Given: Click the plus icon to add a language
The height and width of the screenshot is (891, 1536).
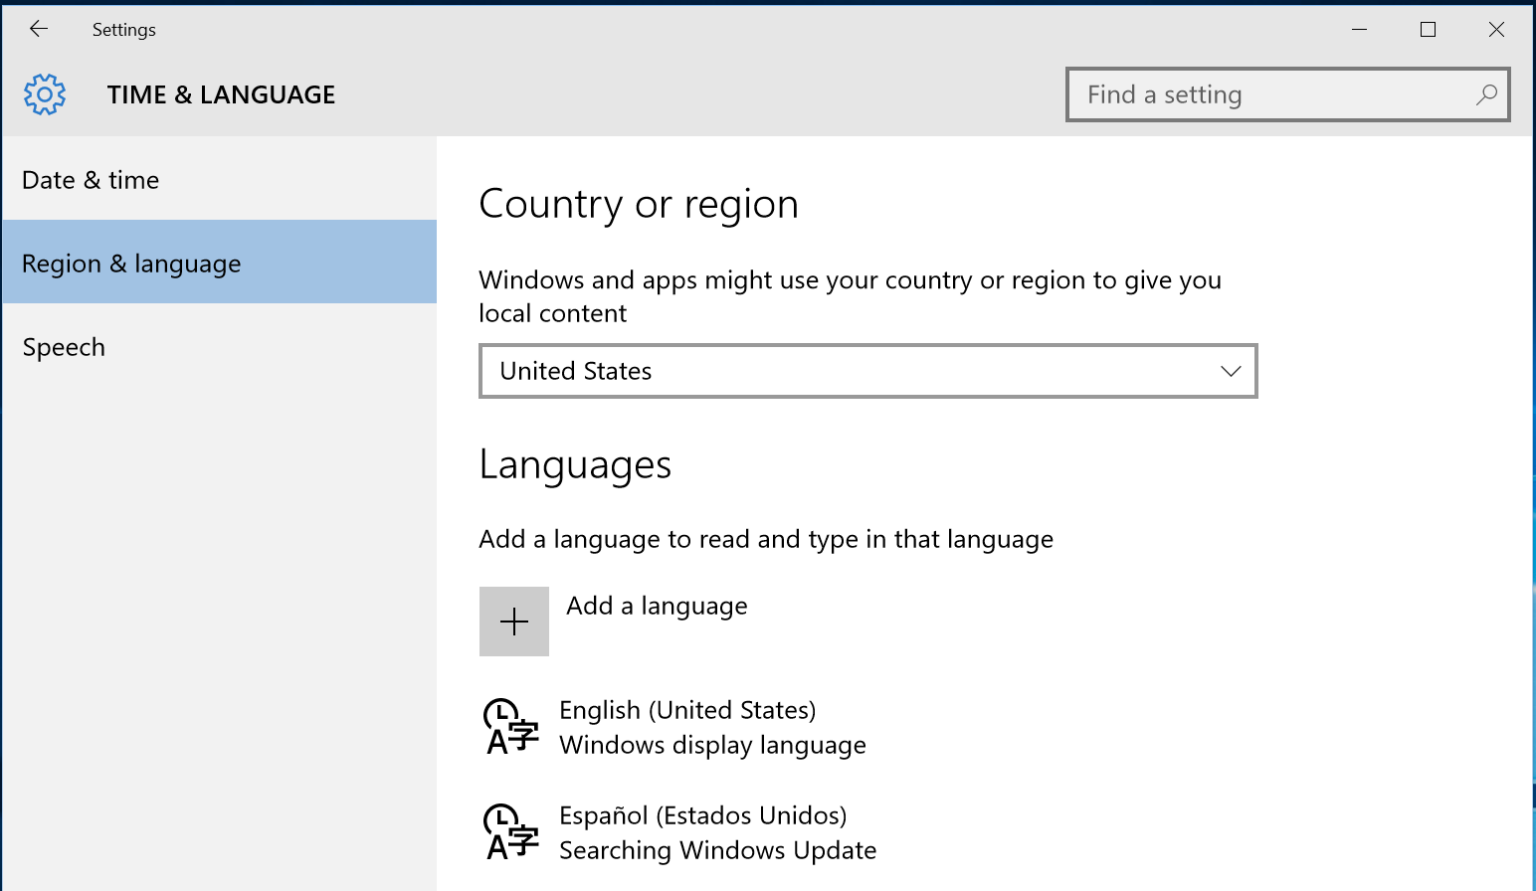Looking at the screenshot, I should [513, 621].
